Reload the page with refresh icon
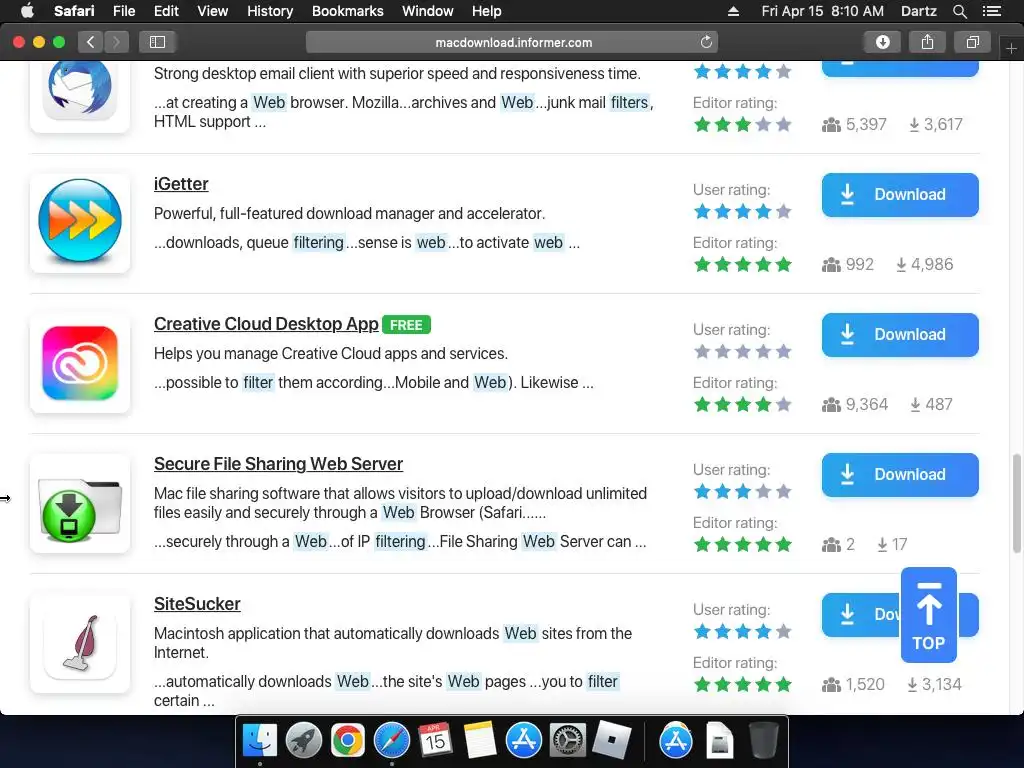Screen dimensions: 1024x768 click(x=706, y=42)
